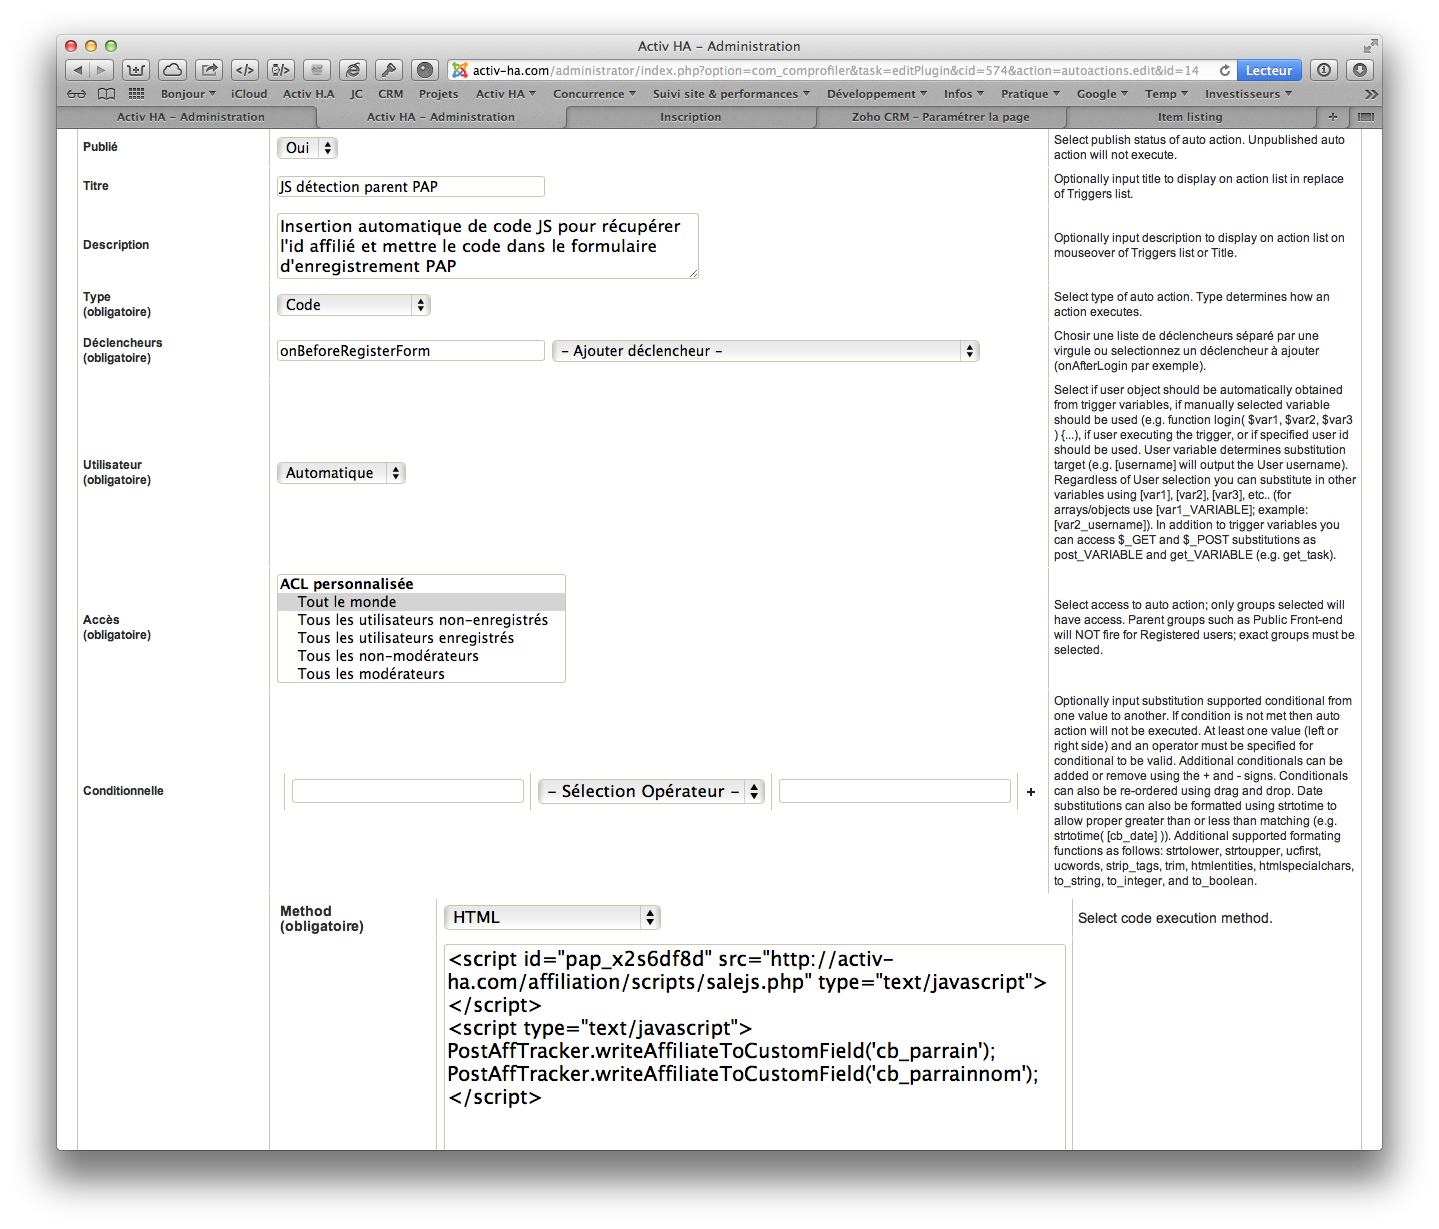Click the view source code icon

[245, 70]
